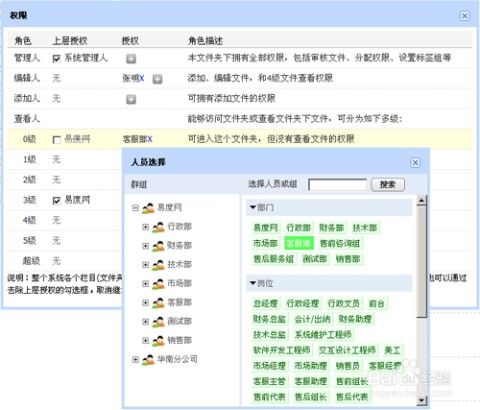Expand the 市场部 tree node
The width and height of the screenshot is (480, 410).
pos(145,284)
